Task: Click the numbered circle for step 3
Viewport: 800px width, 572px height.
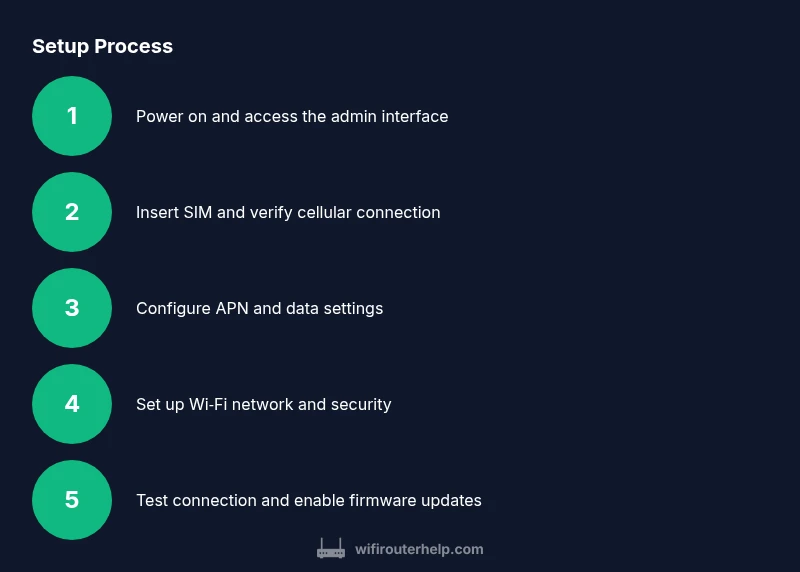Action: [x=72, y=308]
